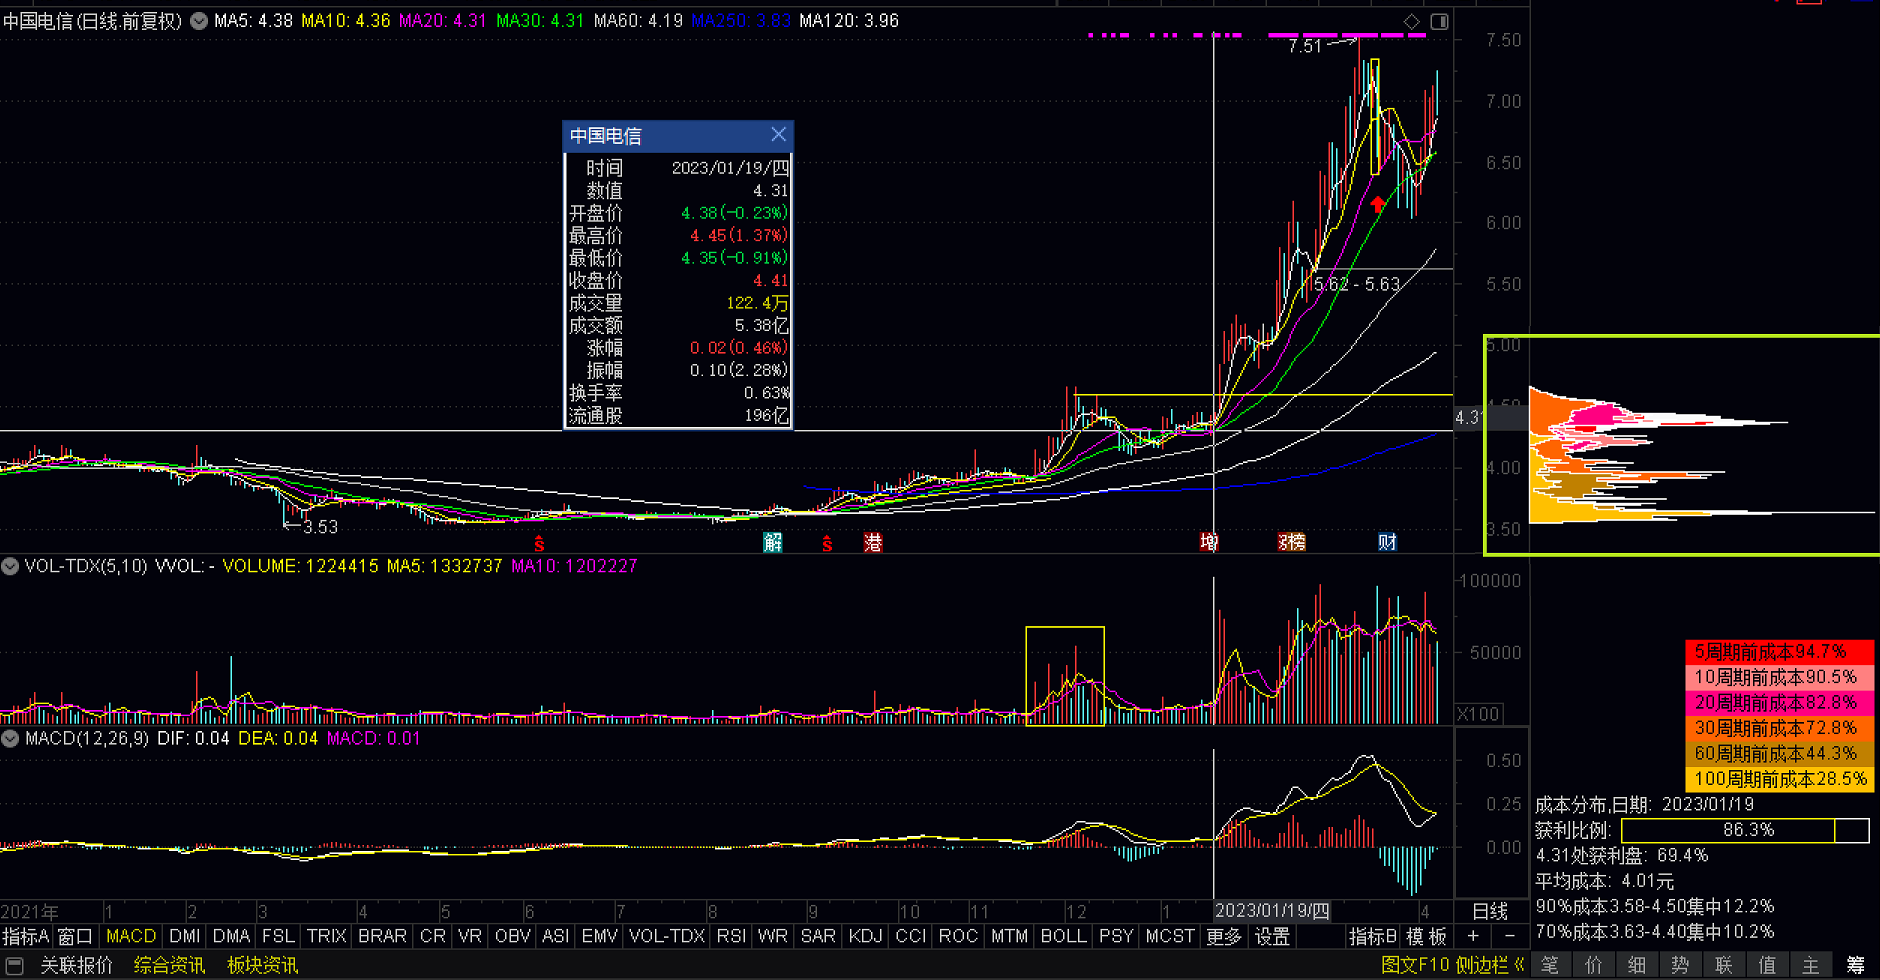1880x980 pixels.
Task: Choose the VOL-TDX indicator tab
Action: 667,936
